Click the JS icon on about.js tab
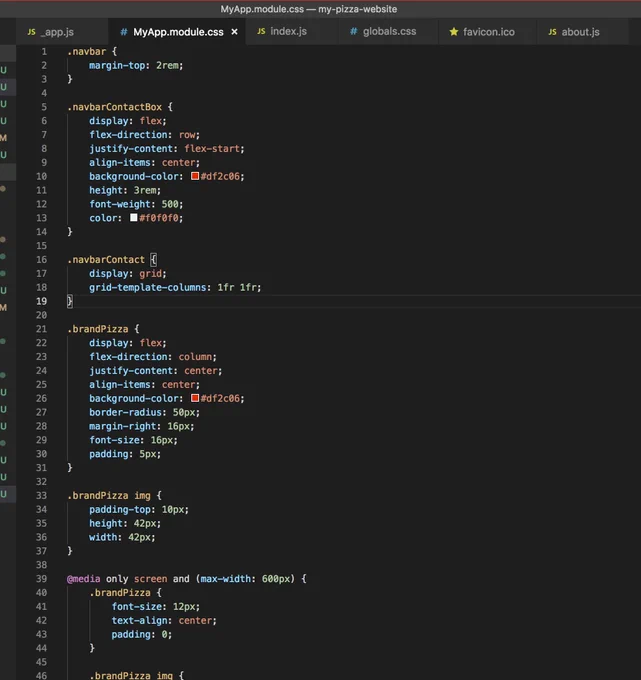This screenshot has height=680, width=641. tap(552, 32)
